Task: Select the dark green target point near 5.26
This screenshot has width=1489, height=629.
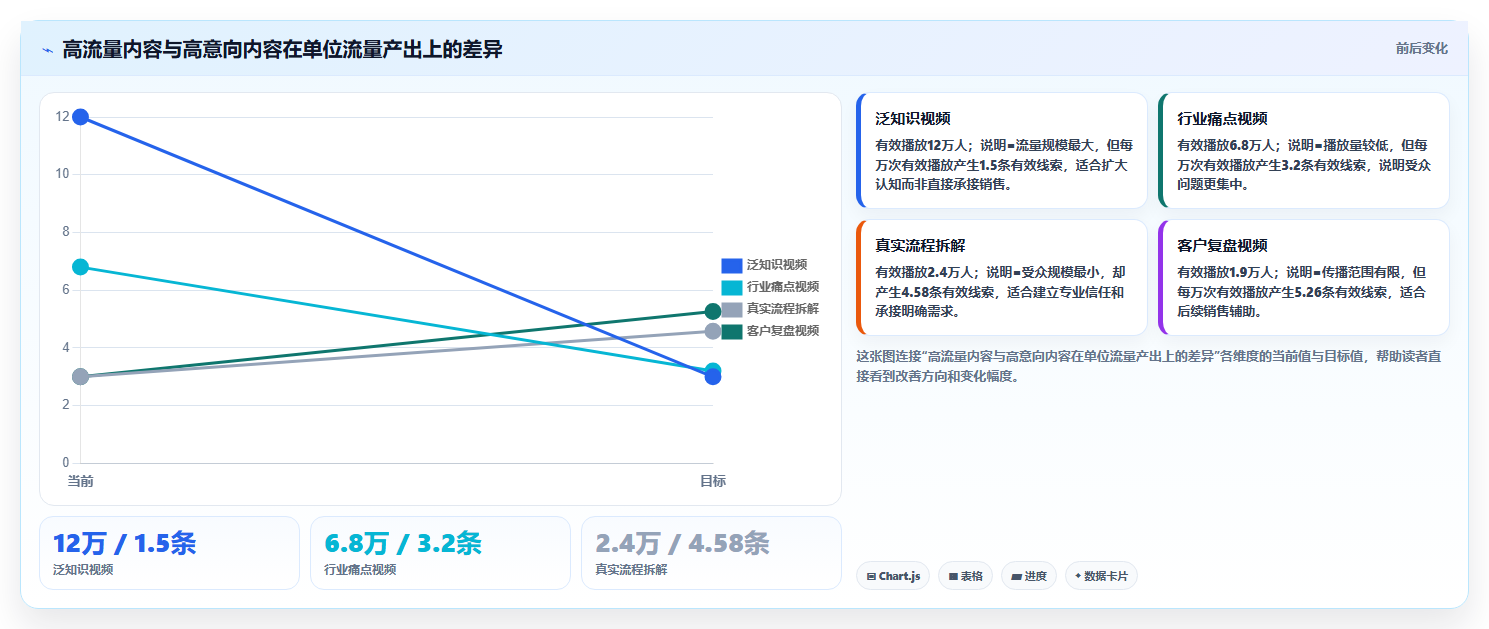Action: click(713, 311)
